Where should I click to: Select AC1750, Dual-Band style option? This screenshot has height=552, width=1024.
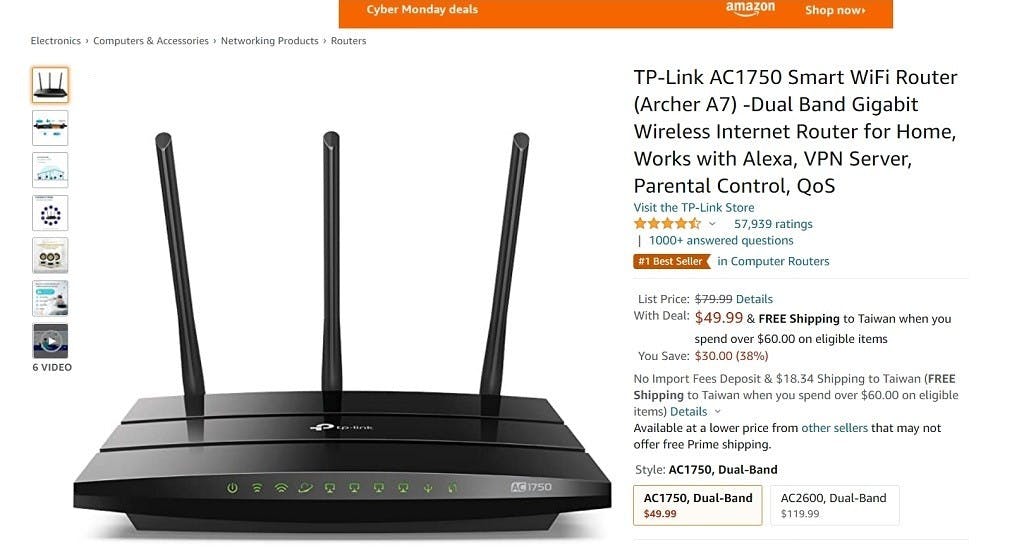pyautogui.click(x=697, y=505)
